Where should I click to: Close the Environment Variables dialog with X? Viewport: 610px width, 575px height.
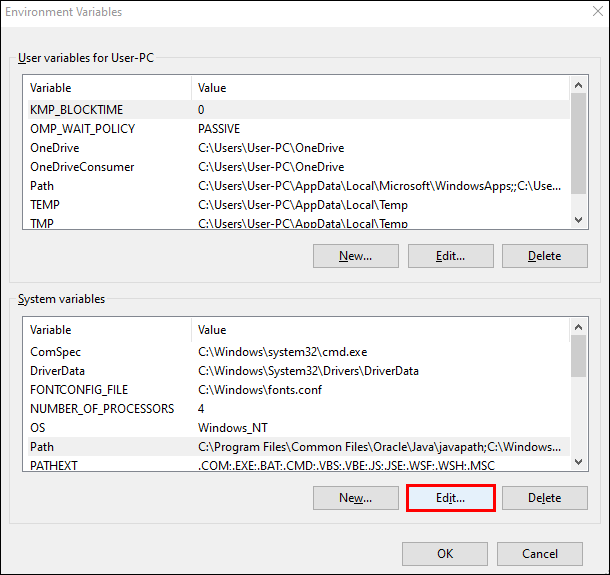[x=598, y=11]
